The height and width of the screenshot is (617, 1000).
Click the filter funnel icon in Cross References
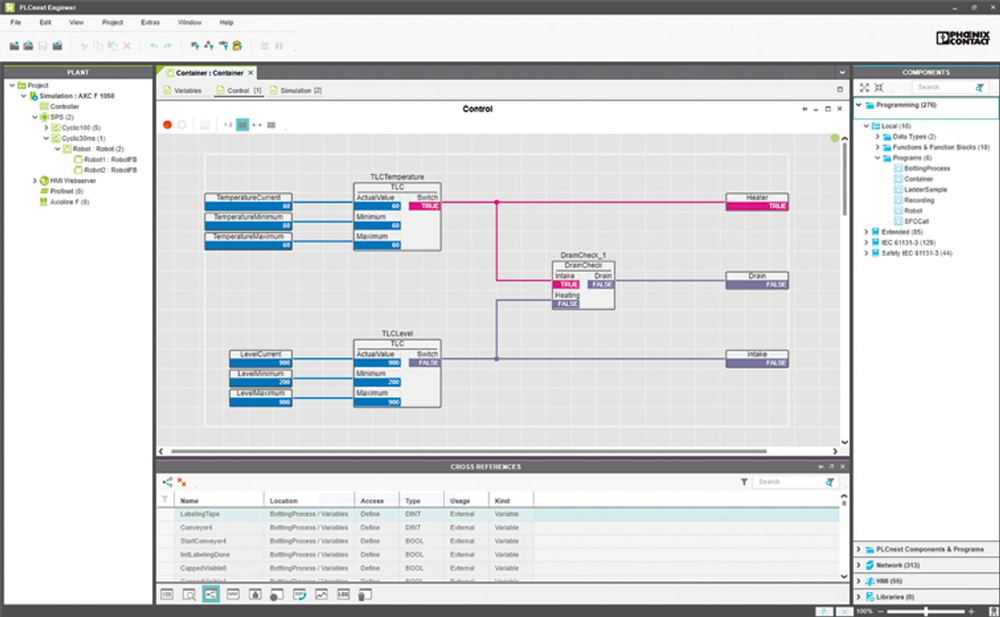(x=744, y=482)
